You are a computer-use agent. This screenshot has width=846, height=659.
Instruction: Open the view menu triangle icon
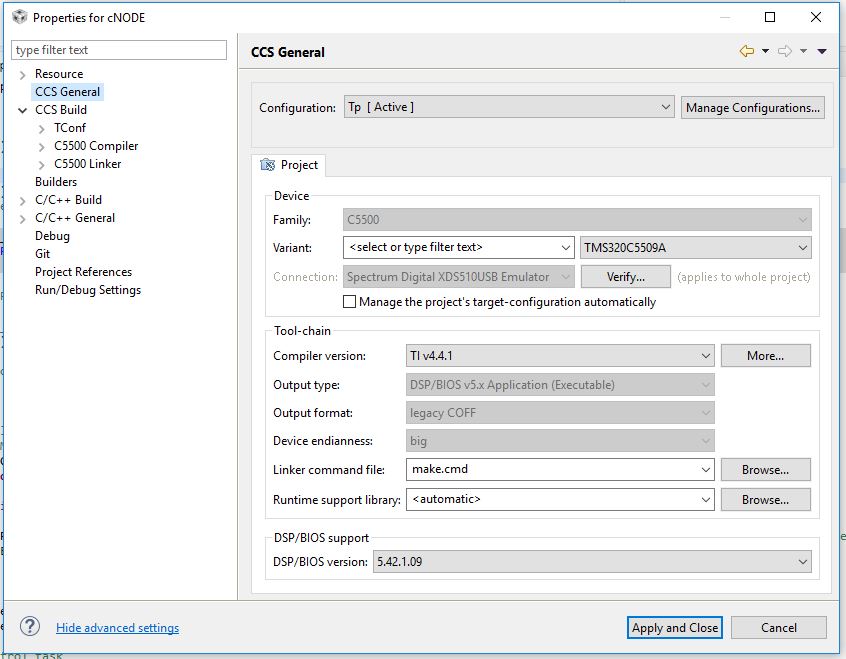(822, 52)
